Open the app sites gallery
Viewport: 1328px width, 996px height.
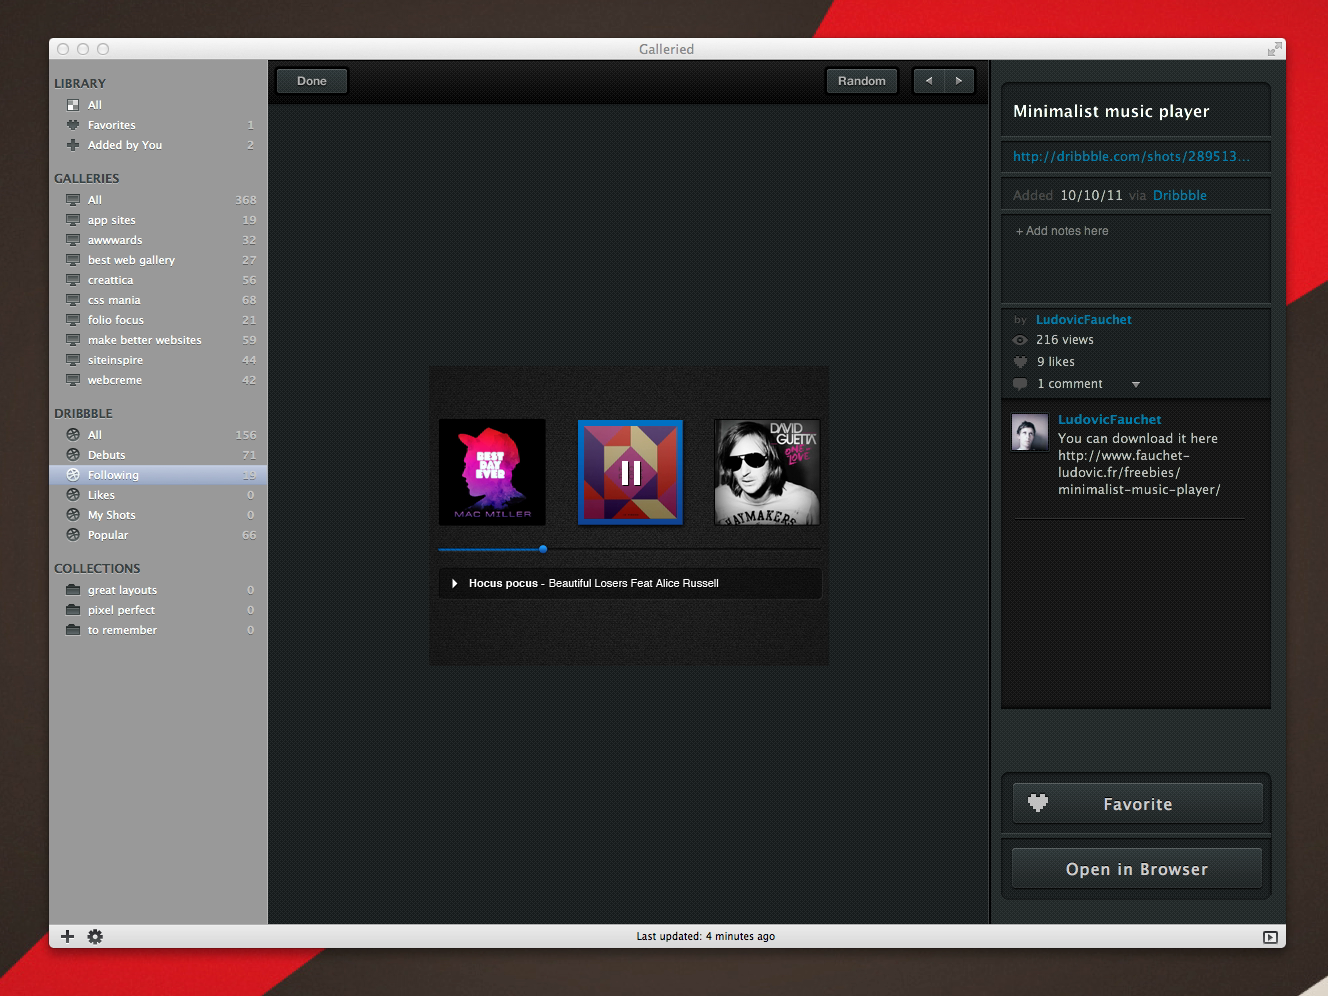158,220
